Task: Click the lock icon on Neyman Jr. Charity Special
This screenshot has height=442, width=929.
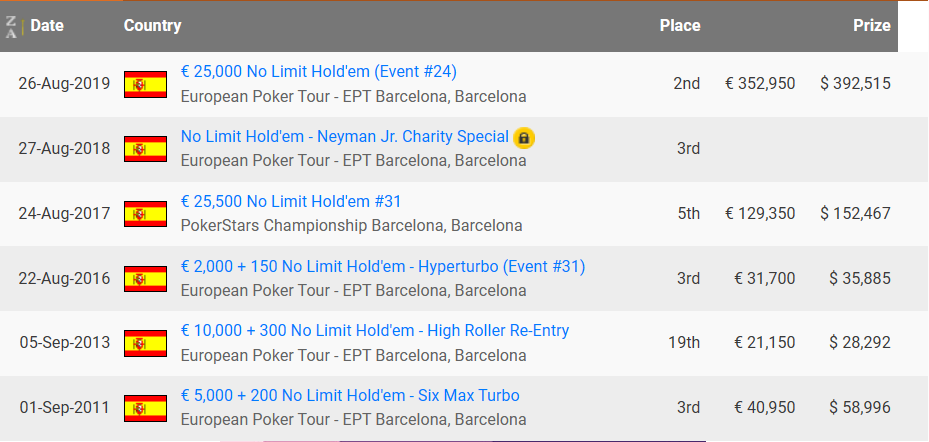Action: click(x=524, y=138)
